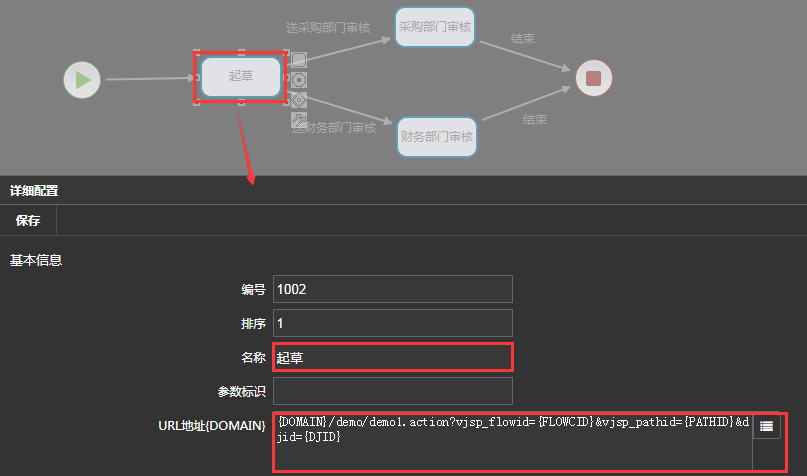Select the 起草 task node

coord(241,77)
